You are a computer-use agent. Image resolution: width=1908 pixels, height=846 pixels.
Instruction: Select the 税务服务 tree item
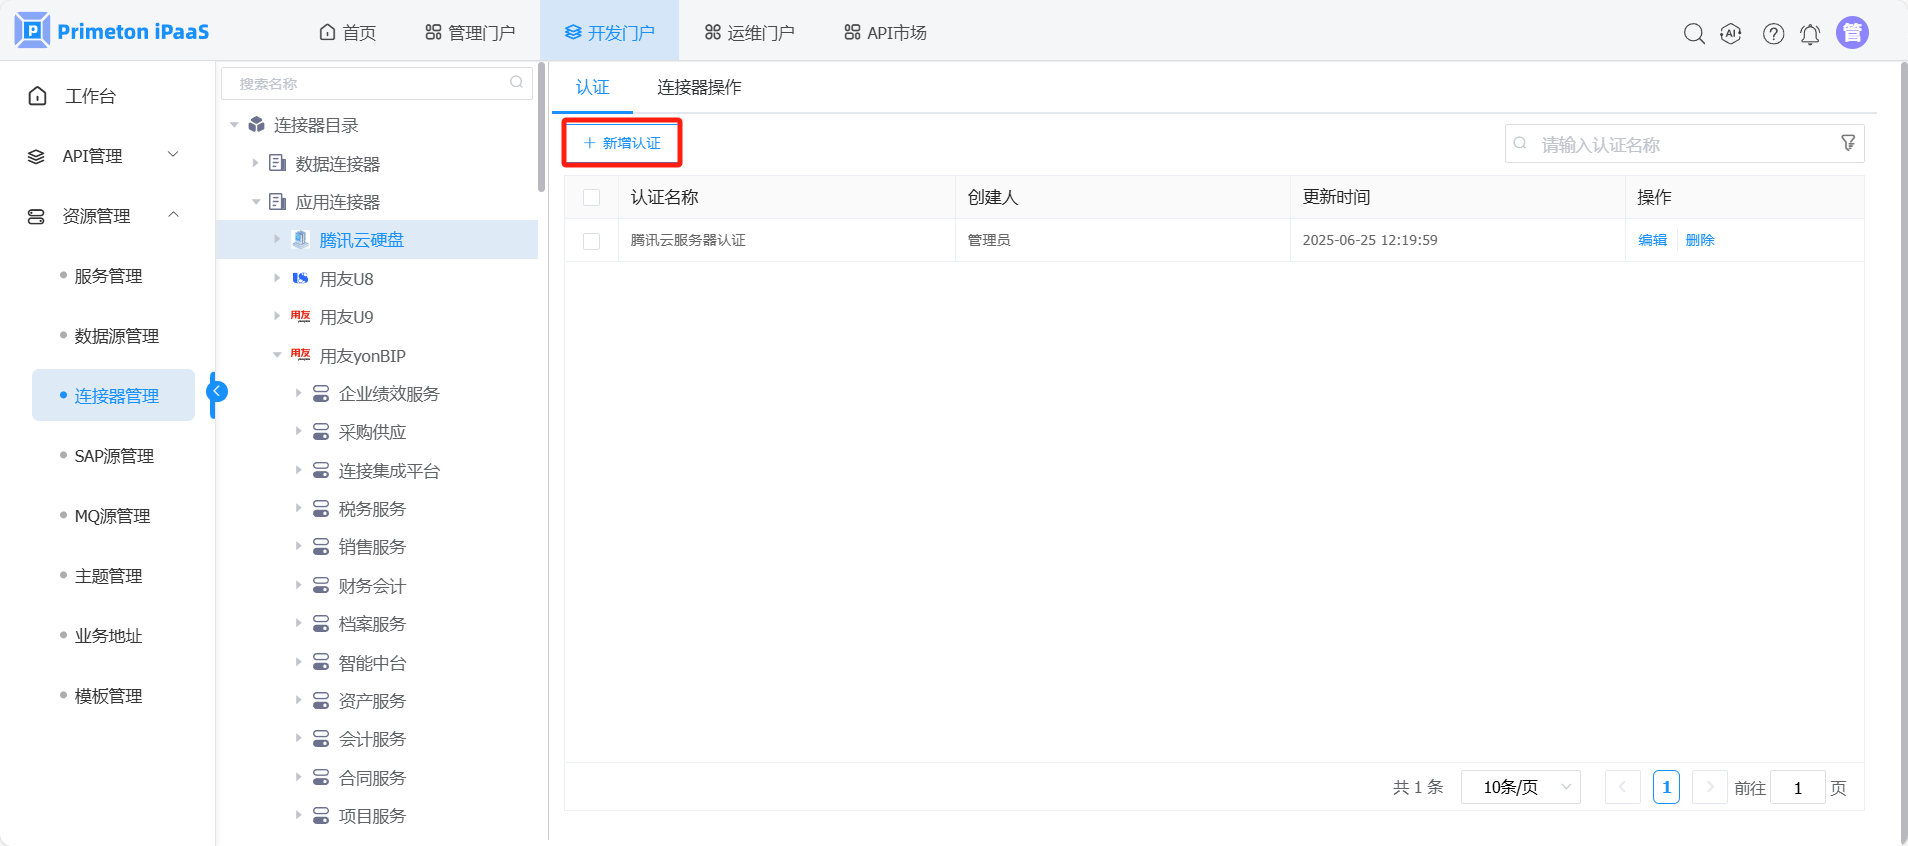pyautogui.click(x=372, y=509)
